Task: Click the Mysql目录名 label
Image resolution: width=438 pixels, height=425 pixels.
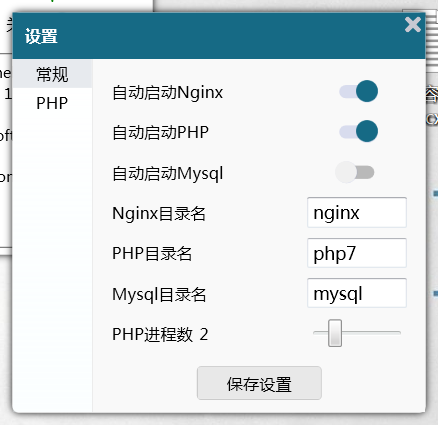Action: tap(159, 295)
